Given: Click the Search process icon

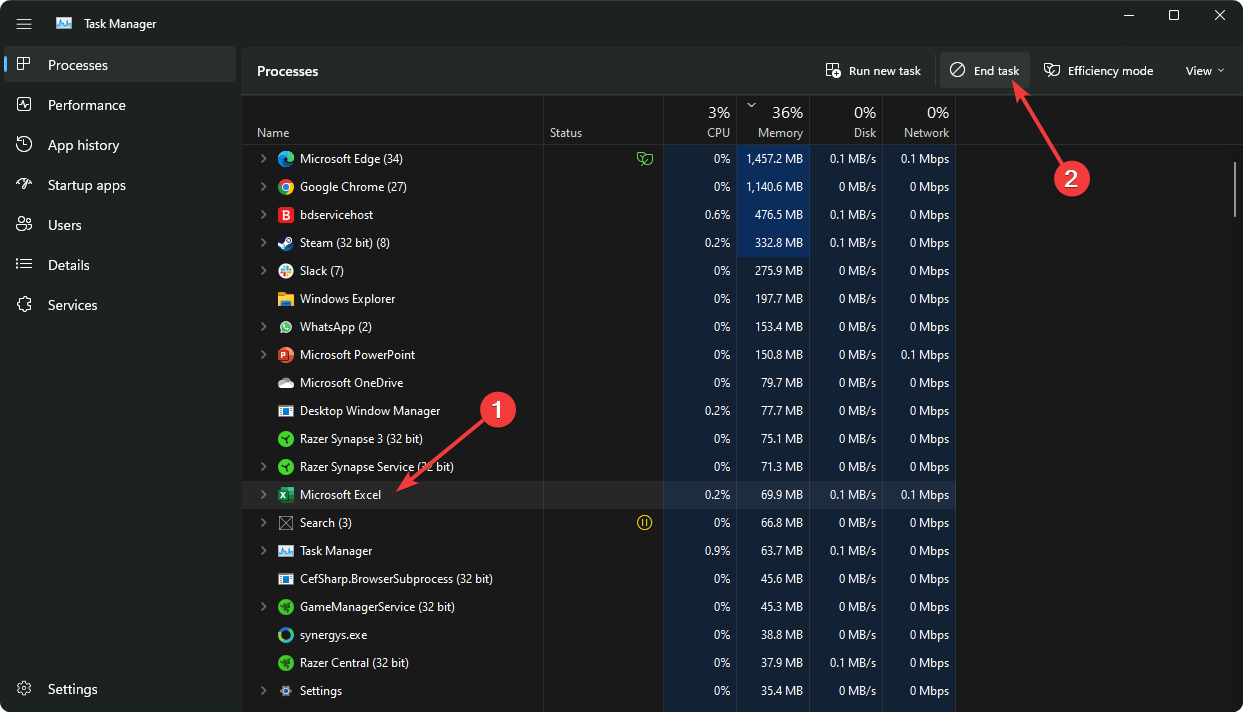Looking at the screenshot, I should [x=285, y=523].
